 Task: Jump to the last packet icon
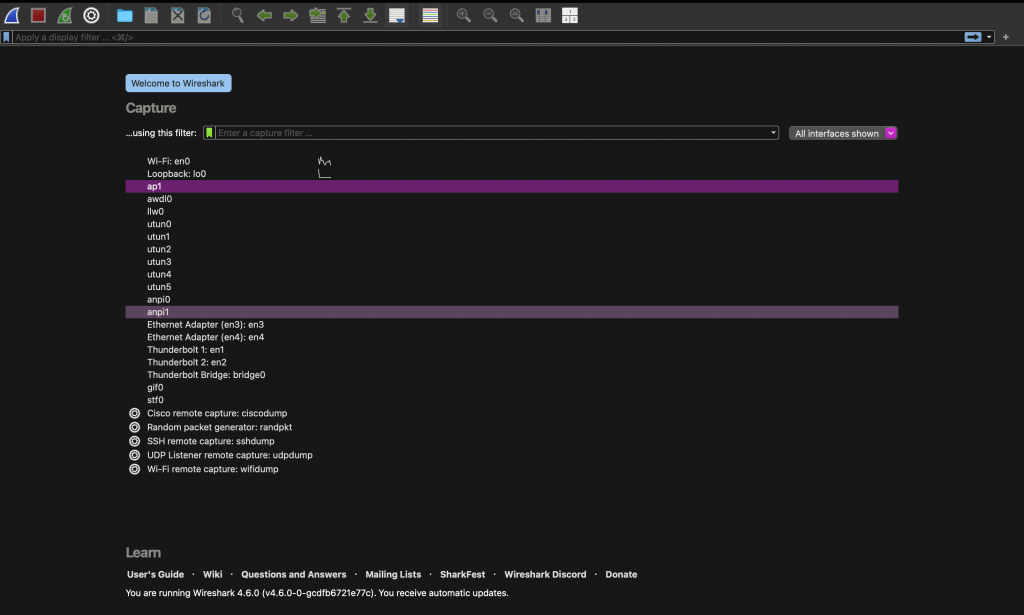click(x=370, y=15)
